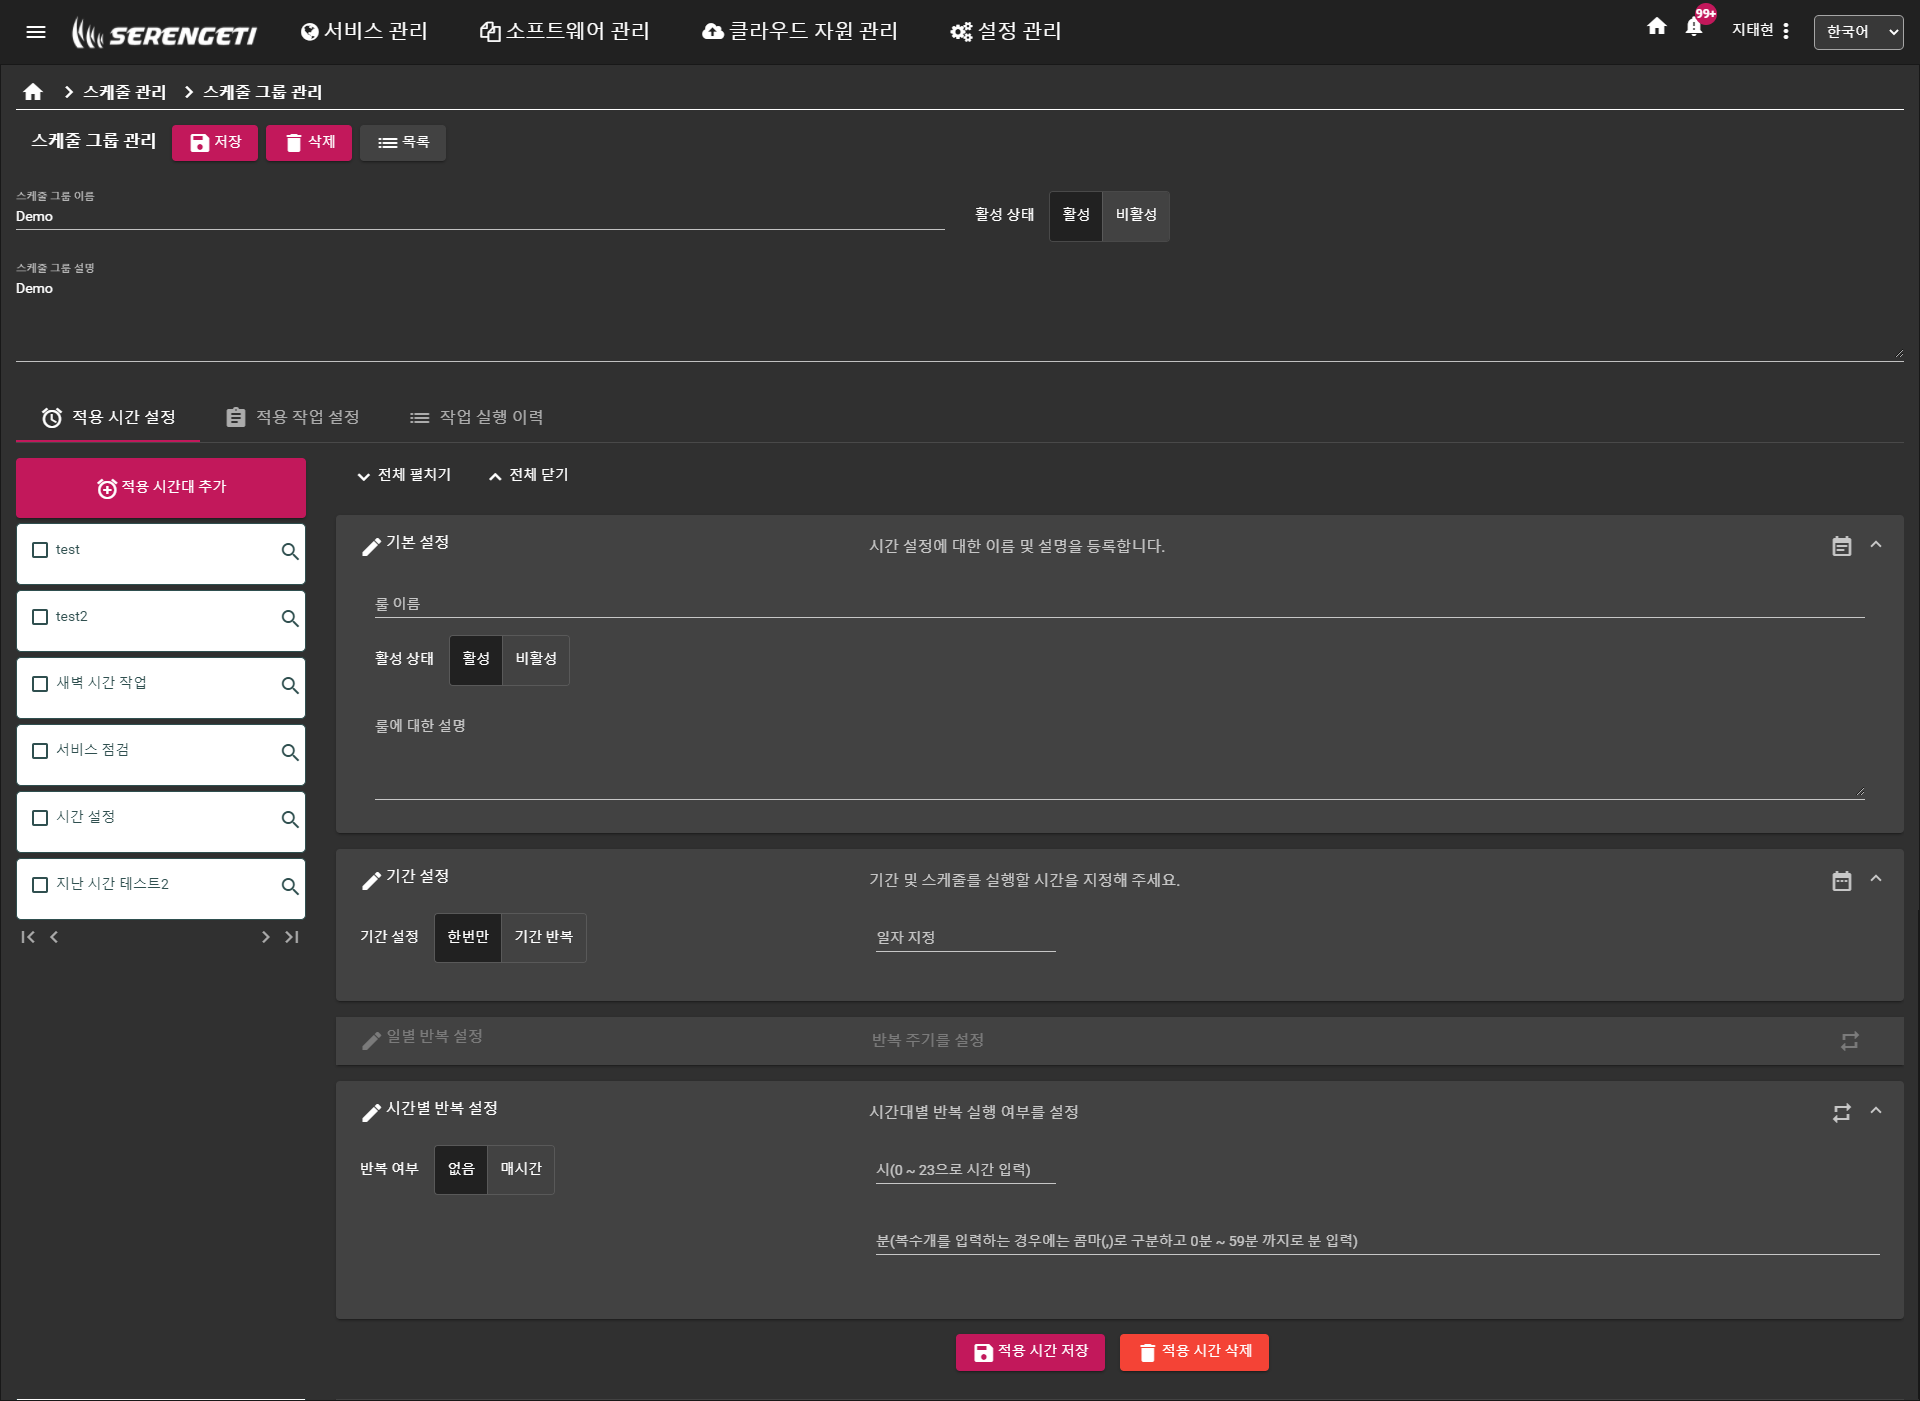The height and width of the screenshot is (1401, 1920).
Task: Open the 한국어 language dropdown
Action: click(1858, 32)
